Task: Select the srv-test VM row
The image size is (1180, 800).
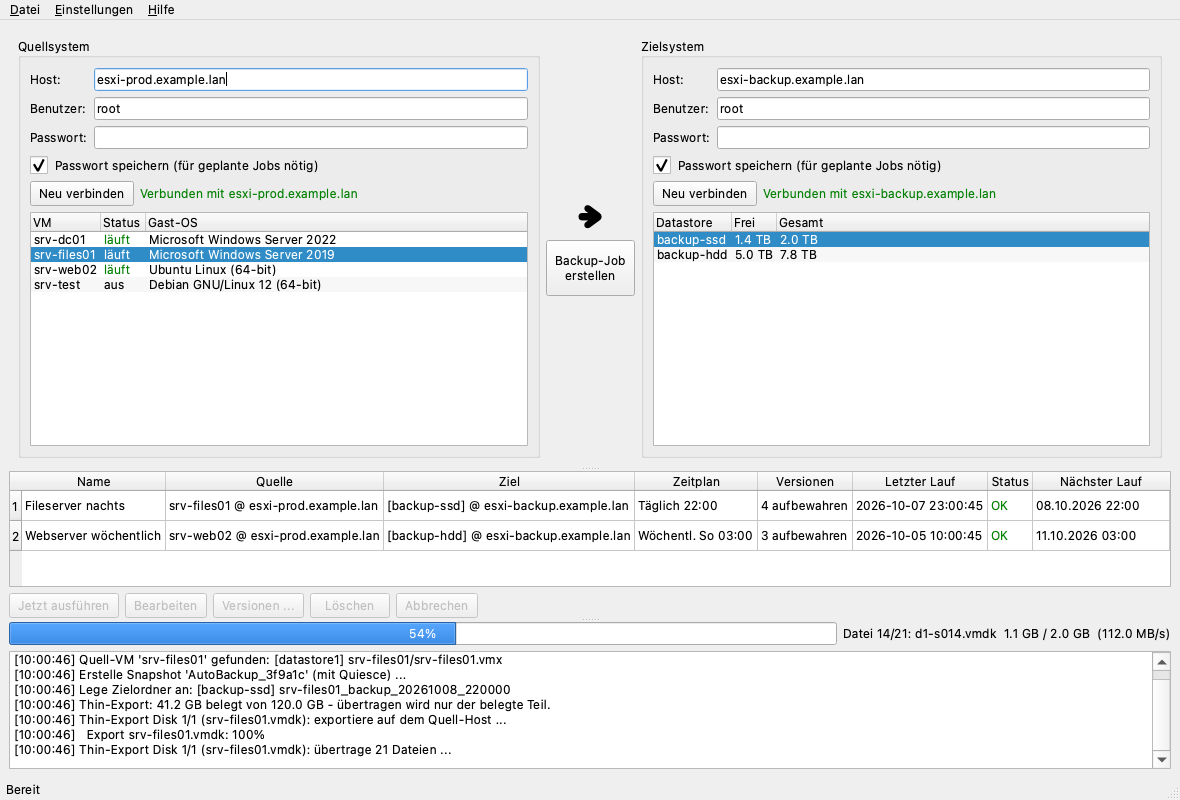Action: pyautogui.click(x=279, y=284)
